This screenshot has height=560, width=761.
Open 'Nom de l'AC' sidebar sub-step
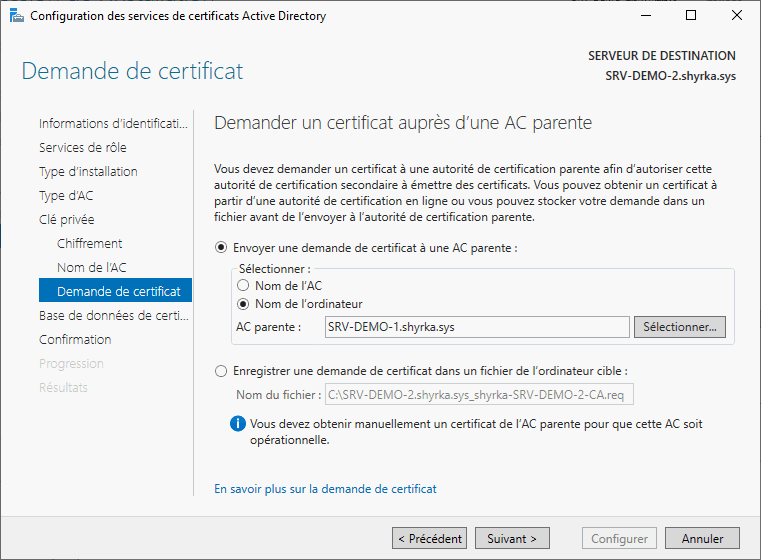[92, 268]
